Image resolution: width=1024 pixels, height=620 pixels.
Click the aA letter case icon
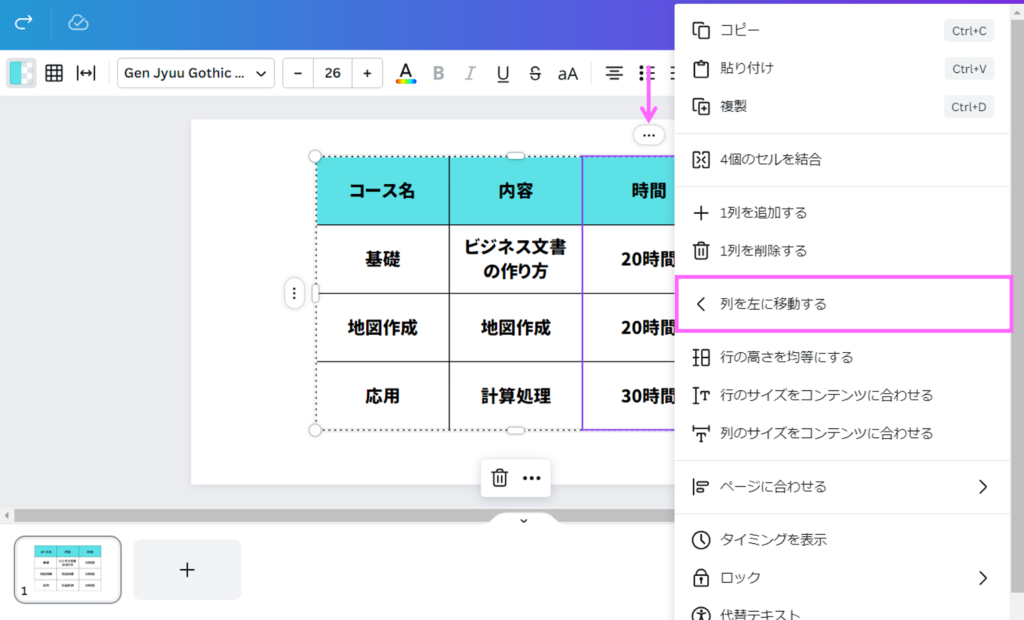568,73
